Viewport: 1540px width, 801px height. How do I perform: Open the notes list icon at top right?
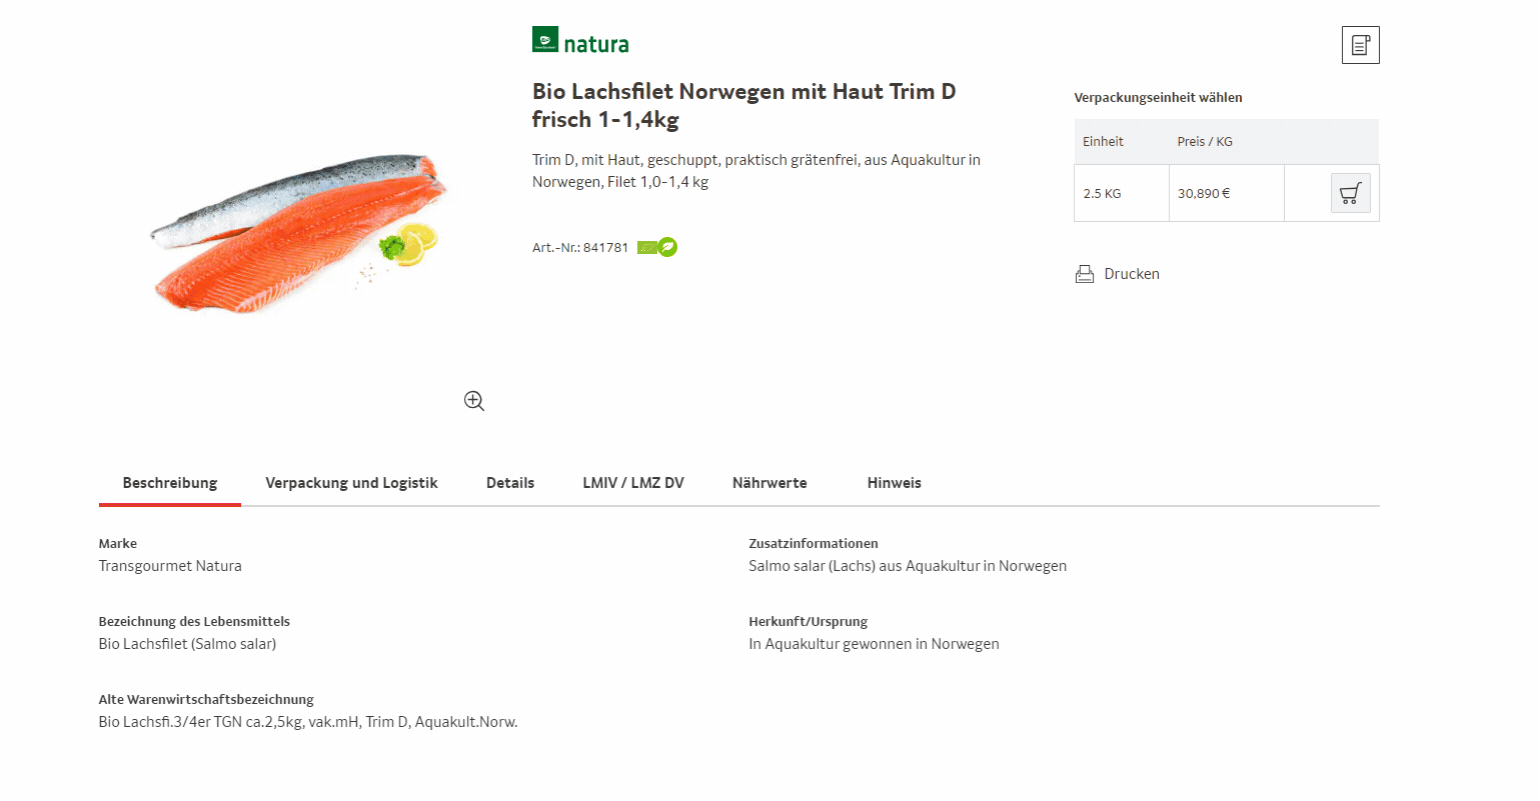pyautogui.click(x=1360, y=45)
